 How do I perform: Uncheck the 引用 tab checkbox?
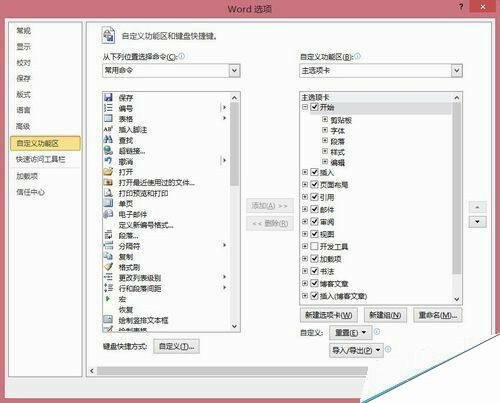314,197
